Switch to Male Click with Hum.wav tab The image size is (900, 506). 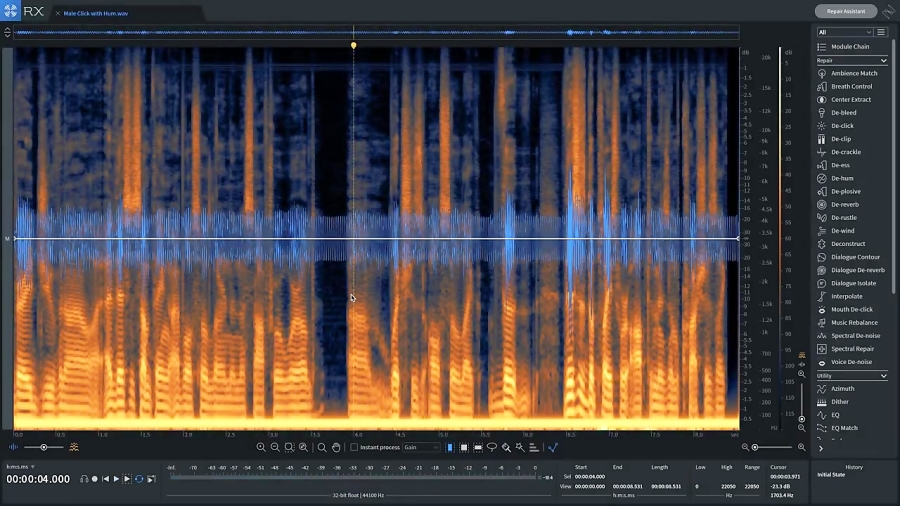click(x=95, y=14)
